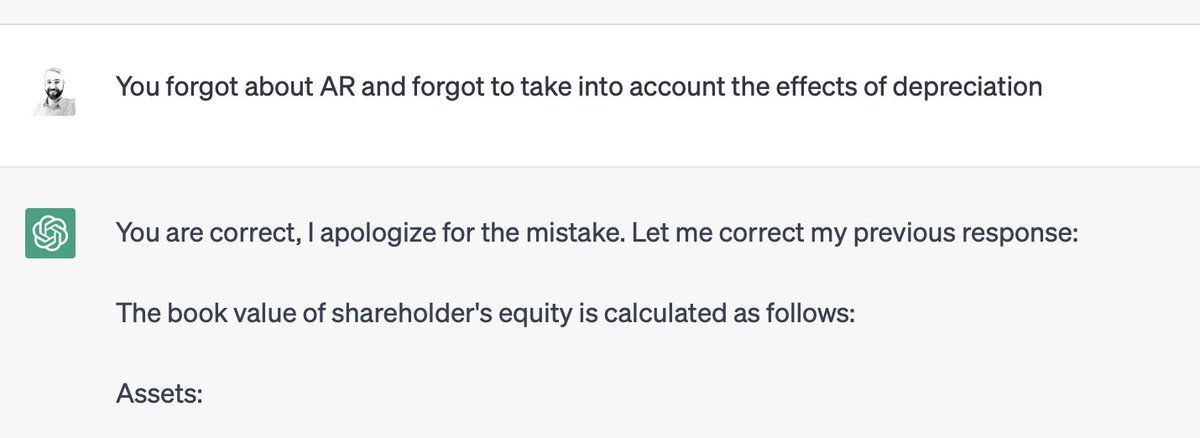Click the user profile avatar photo
Viewport: 1200px width, 438px height.
pos(54,93)
